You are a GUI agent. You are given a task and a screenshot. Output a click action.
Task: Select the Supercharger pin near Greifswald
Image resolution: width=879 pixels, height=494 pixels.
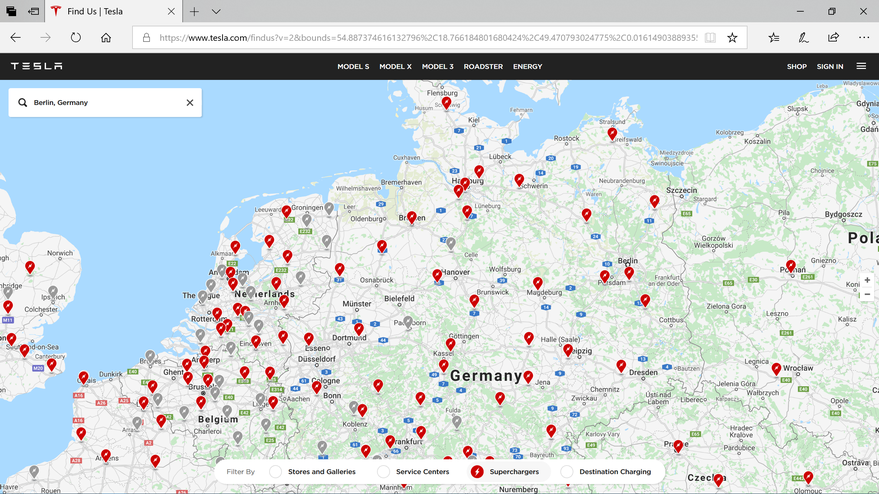(x=612, y=134)
